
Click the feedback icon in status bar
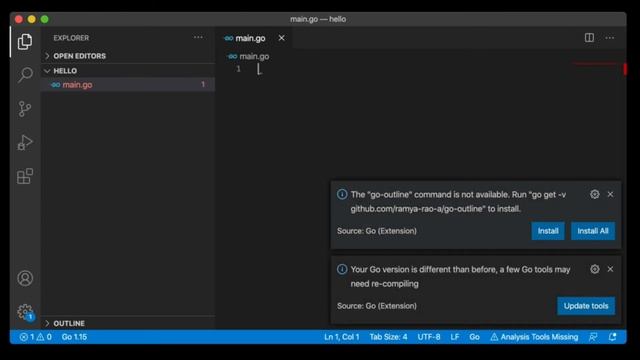593,337
